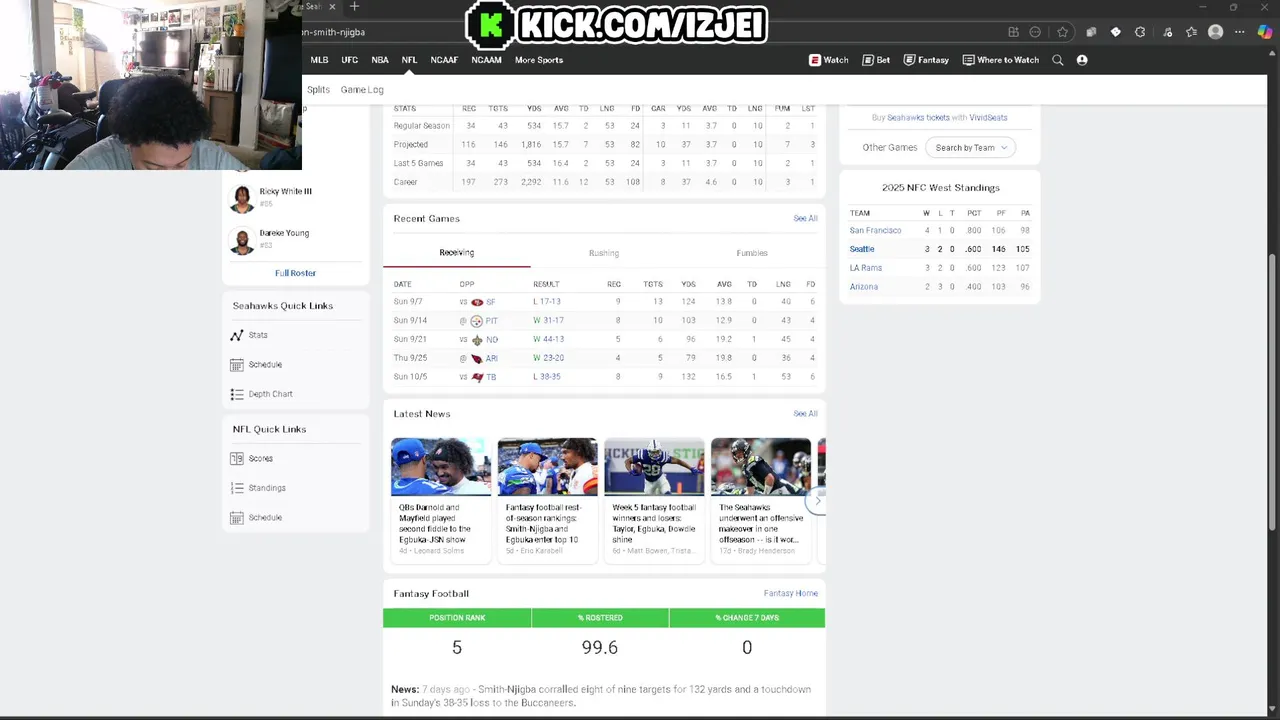Open ESPN Bet link
Viewport: 1280px width, 720px height.
876,60
